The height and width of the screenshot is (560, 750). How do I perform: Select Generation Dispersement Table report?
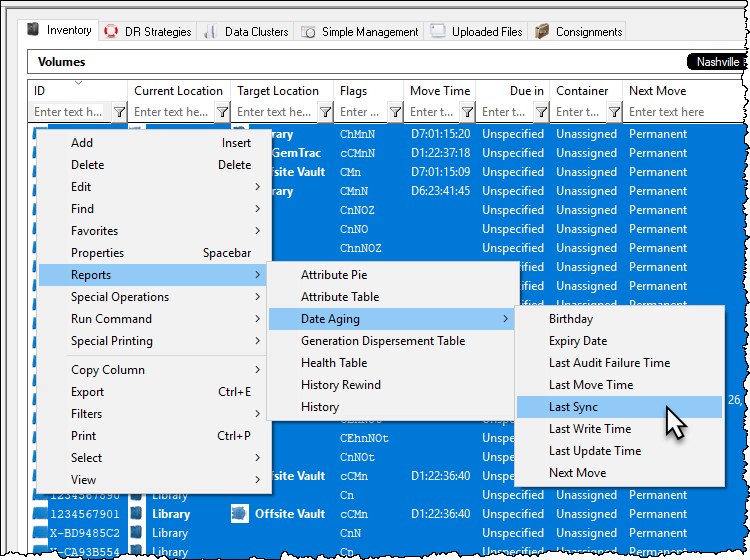click(x=392, y=340)
